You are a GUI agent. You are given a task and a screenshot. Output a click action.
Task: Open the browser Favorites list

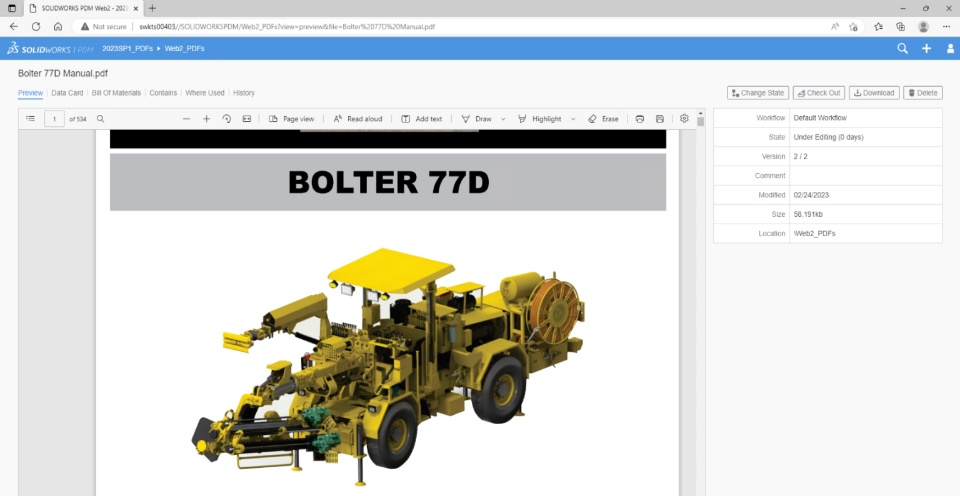(879, 26)
